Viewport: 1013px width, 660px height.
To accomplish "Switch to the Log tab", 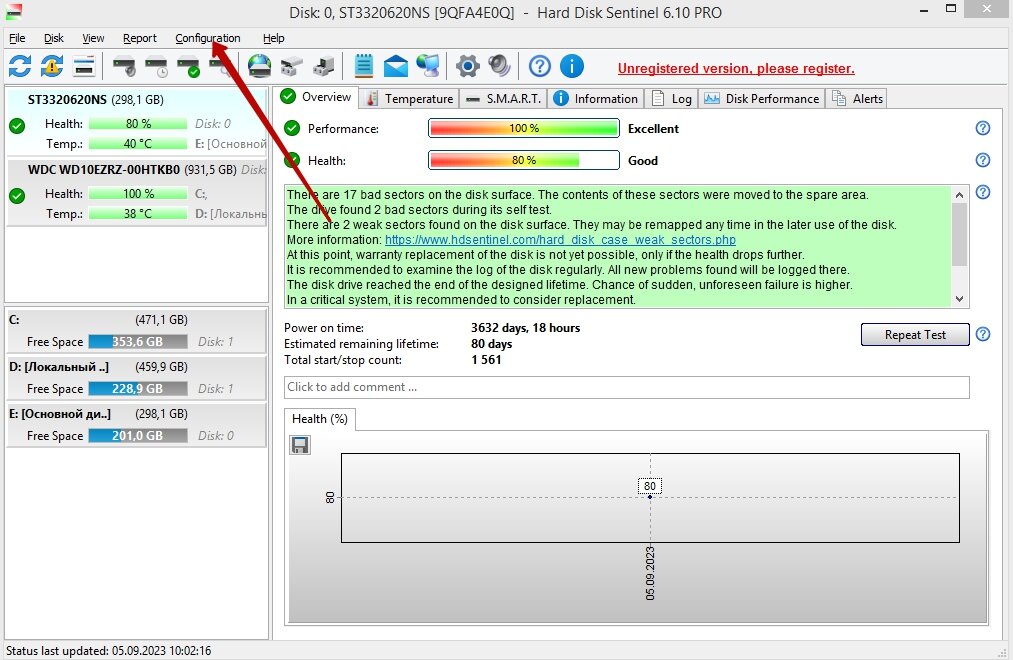I will (x=672, y=99).
